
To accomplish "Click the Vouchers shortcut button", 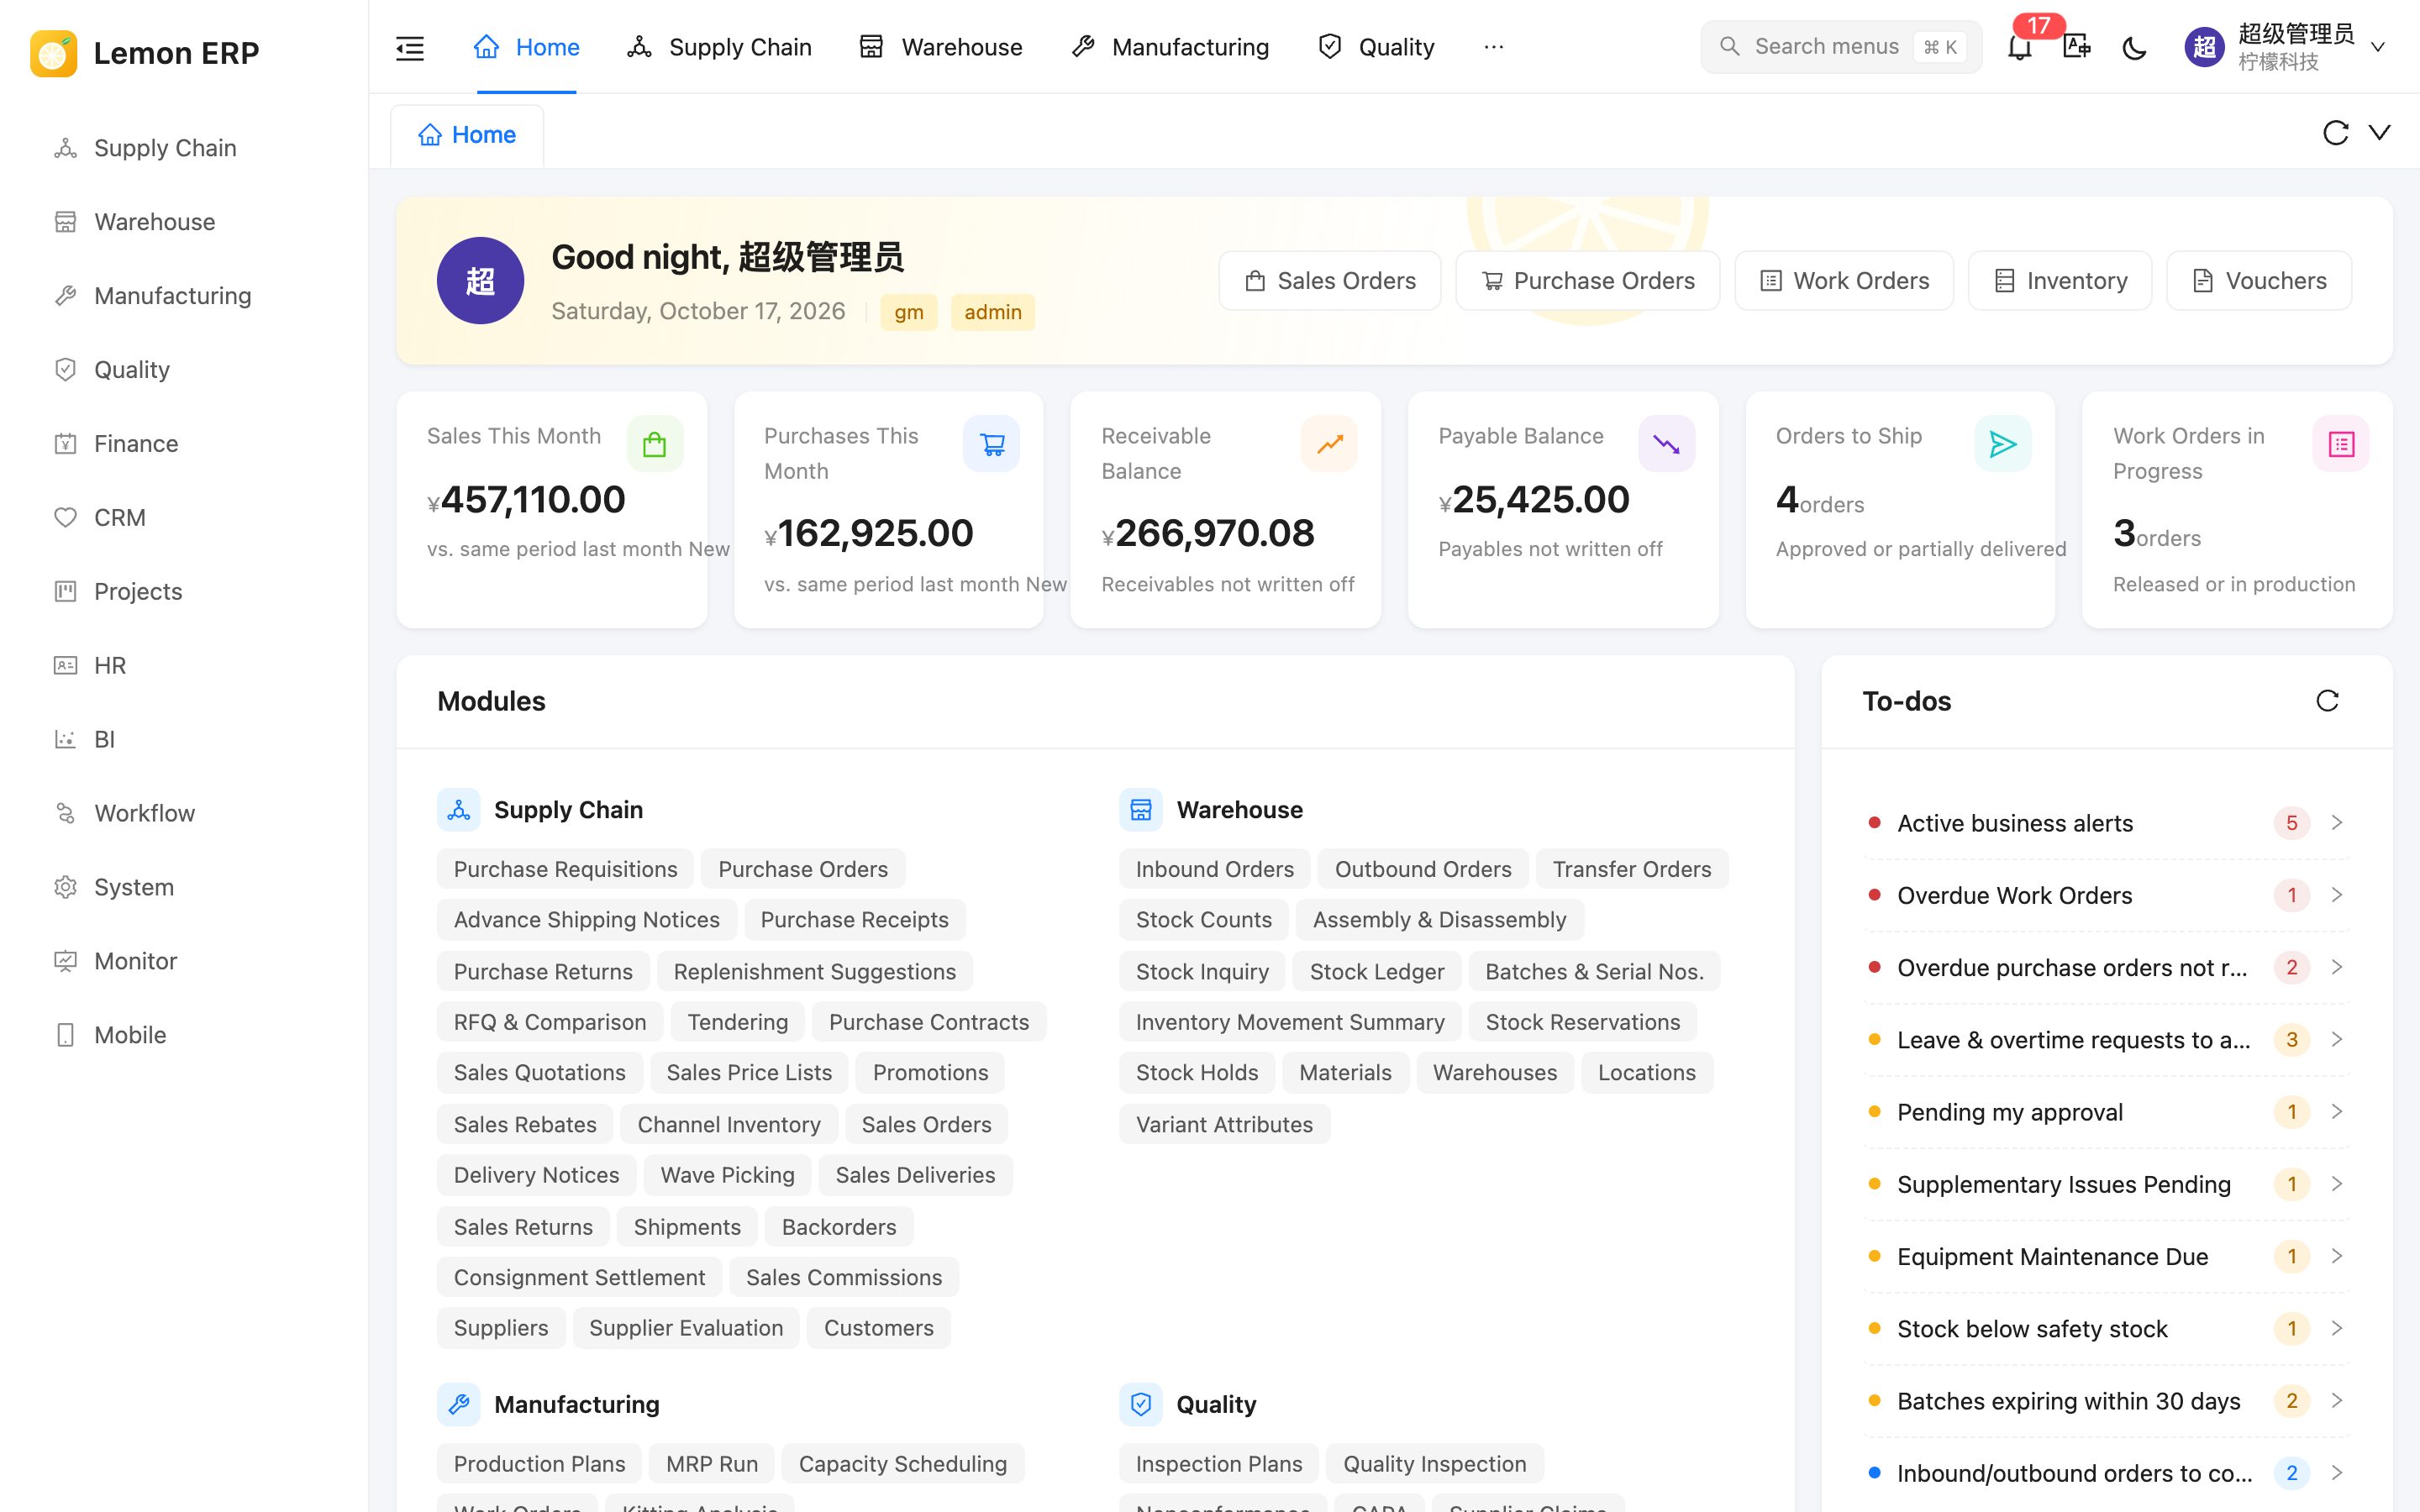I will pyautogui.click(x=2259, y=281).
